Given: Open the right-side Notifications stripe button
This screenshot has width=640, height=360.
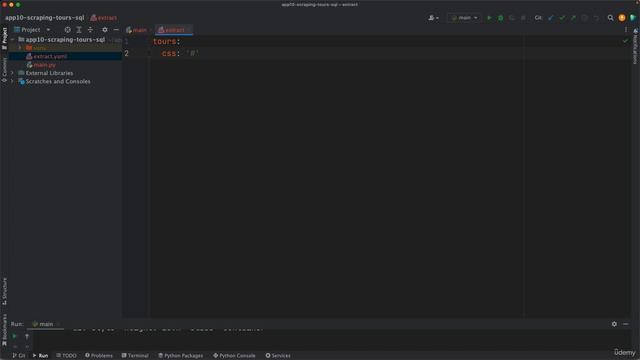Looking at the screenshot, I should pyautogui.click(x=636, y=46).
